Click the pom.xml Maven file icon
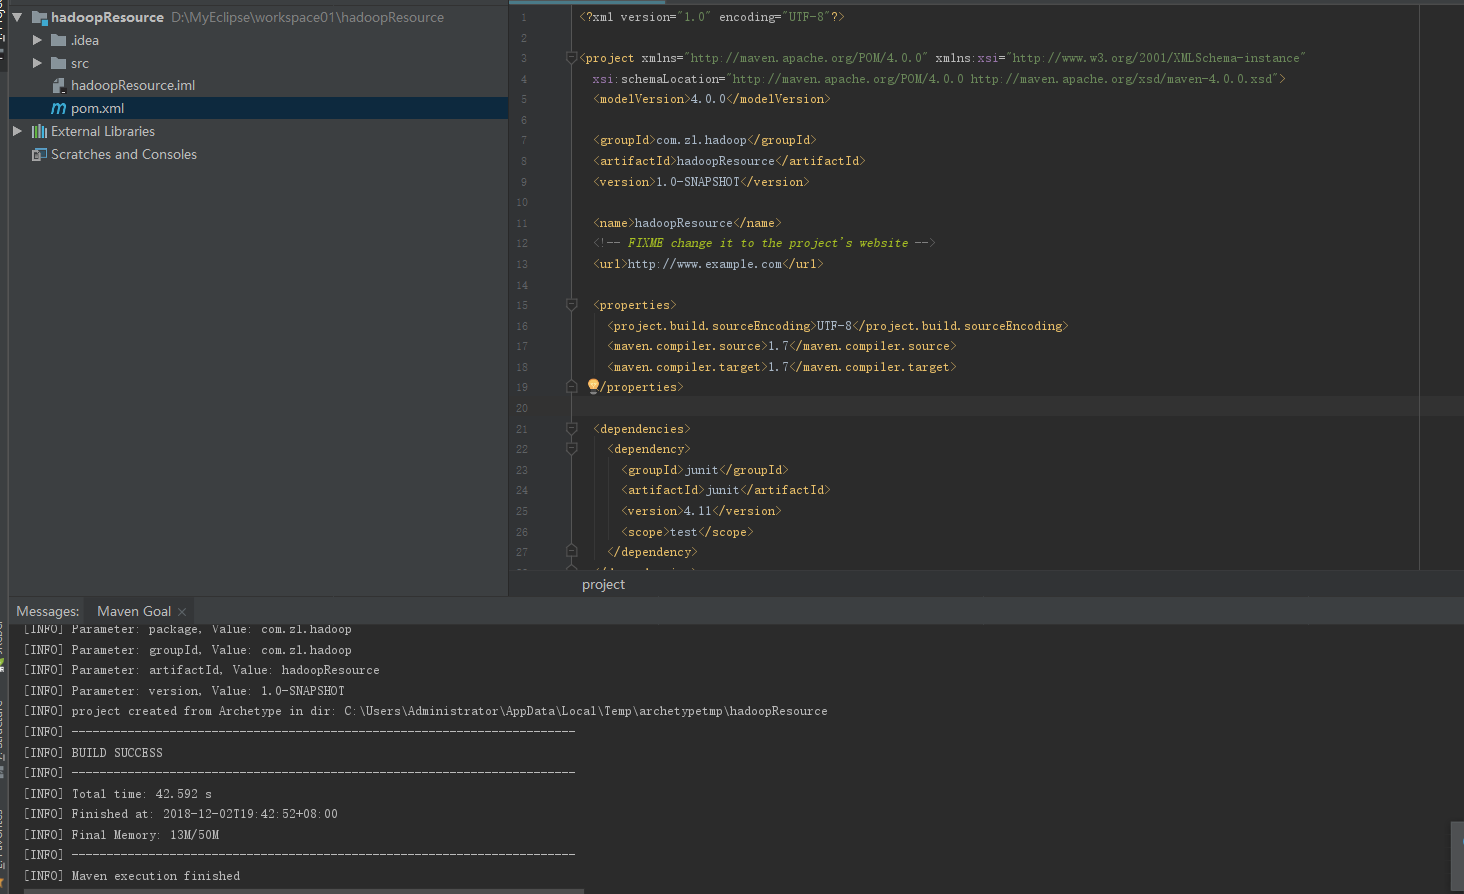1464x894 pixels. click(58, 108)
